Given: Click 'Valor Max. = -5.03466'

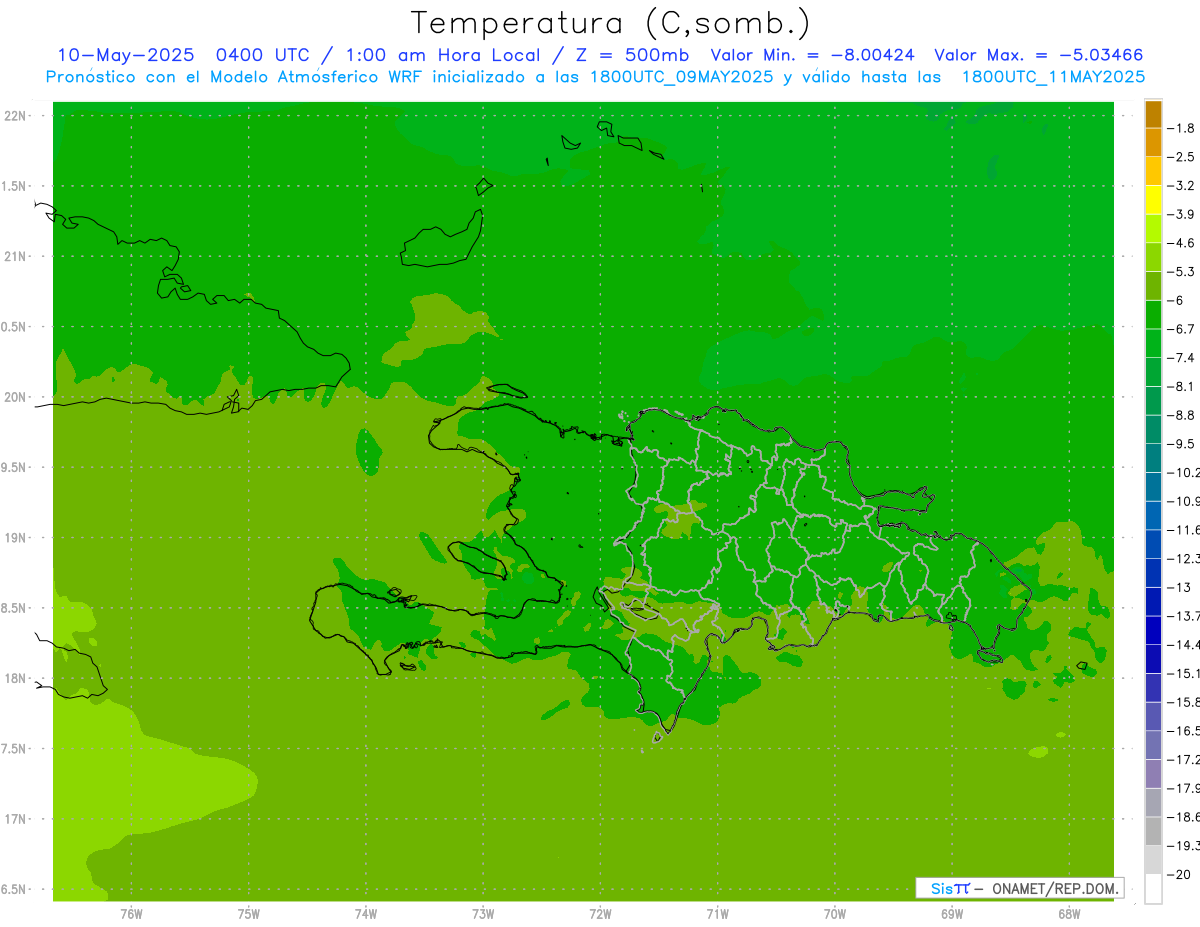Looking at the screenshot, I should point(1038,55).
